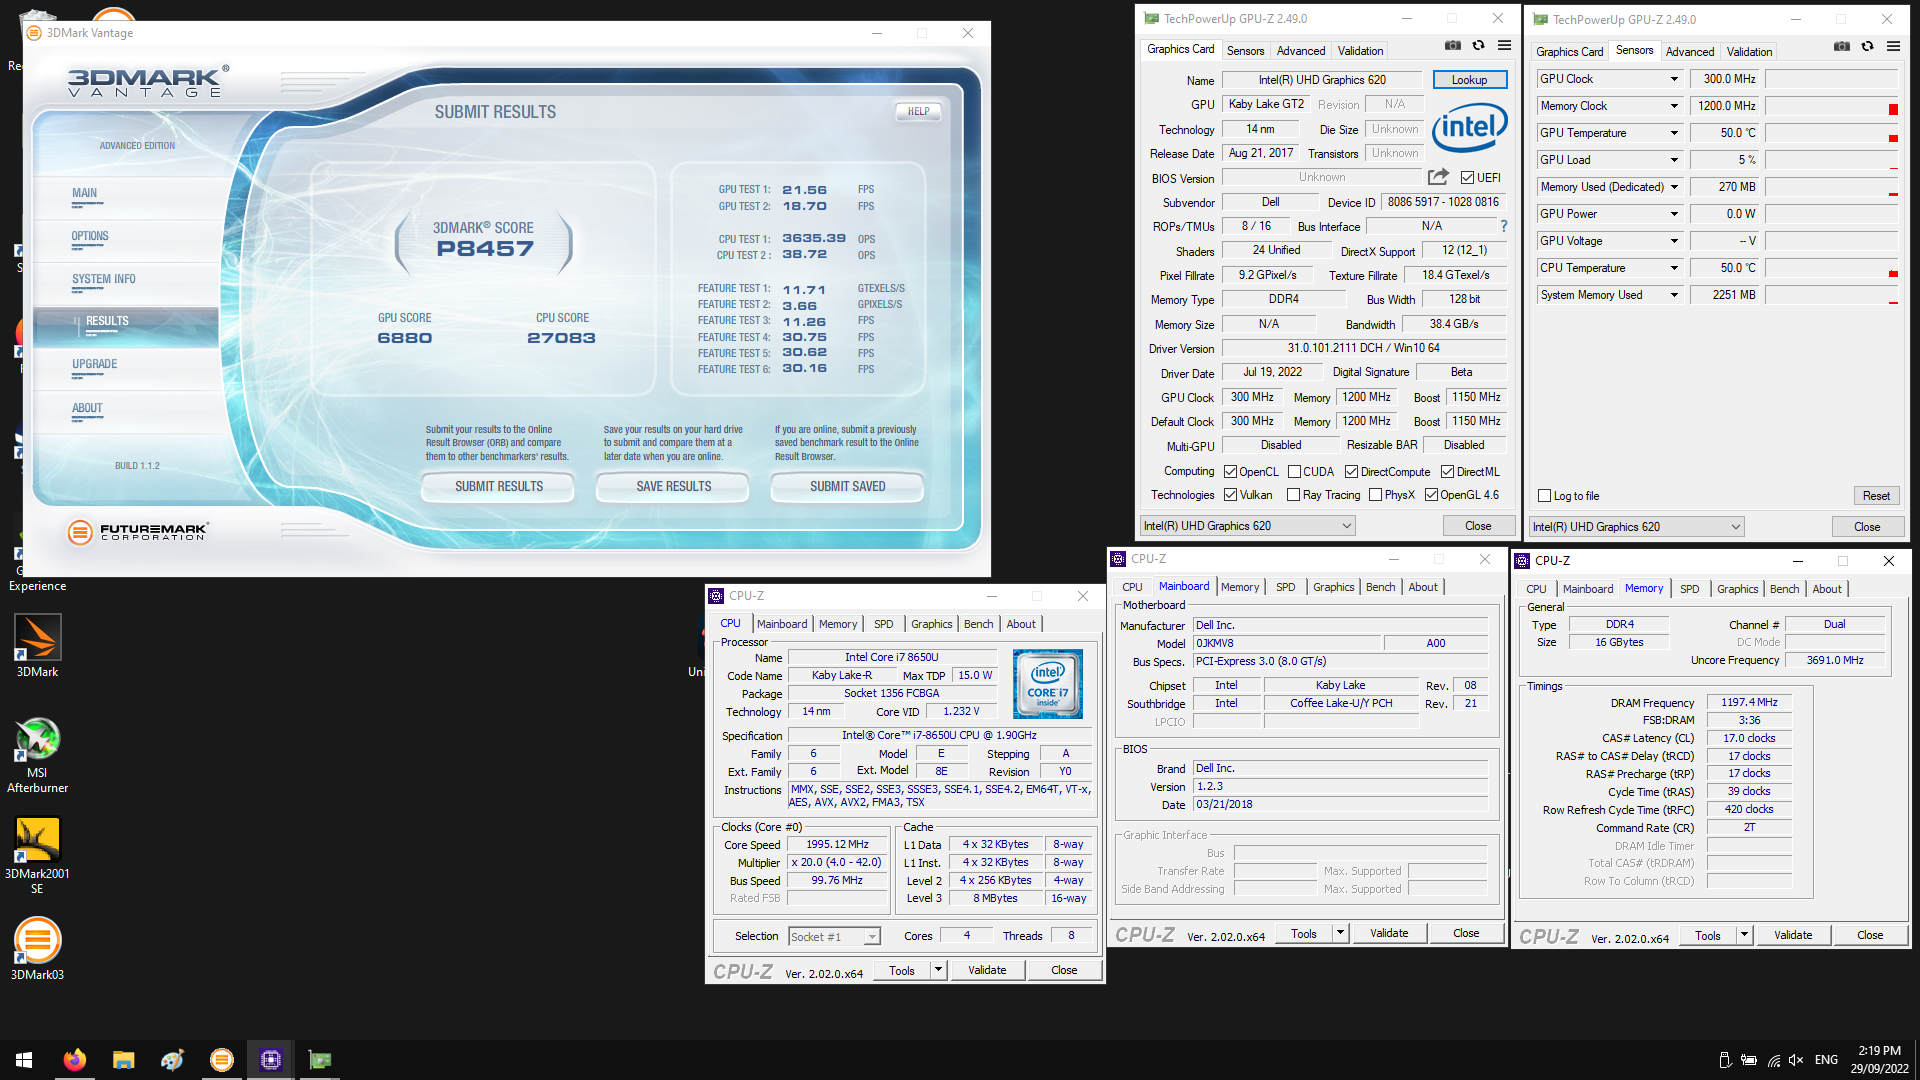Click Reset button in GPU-Z Sensors

click(x=1876, y=496)
